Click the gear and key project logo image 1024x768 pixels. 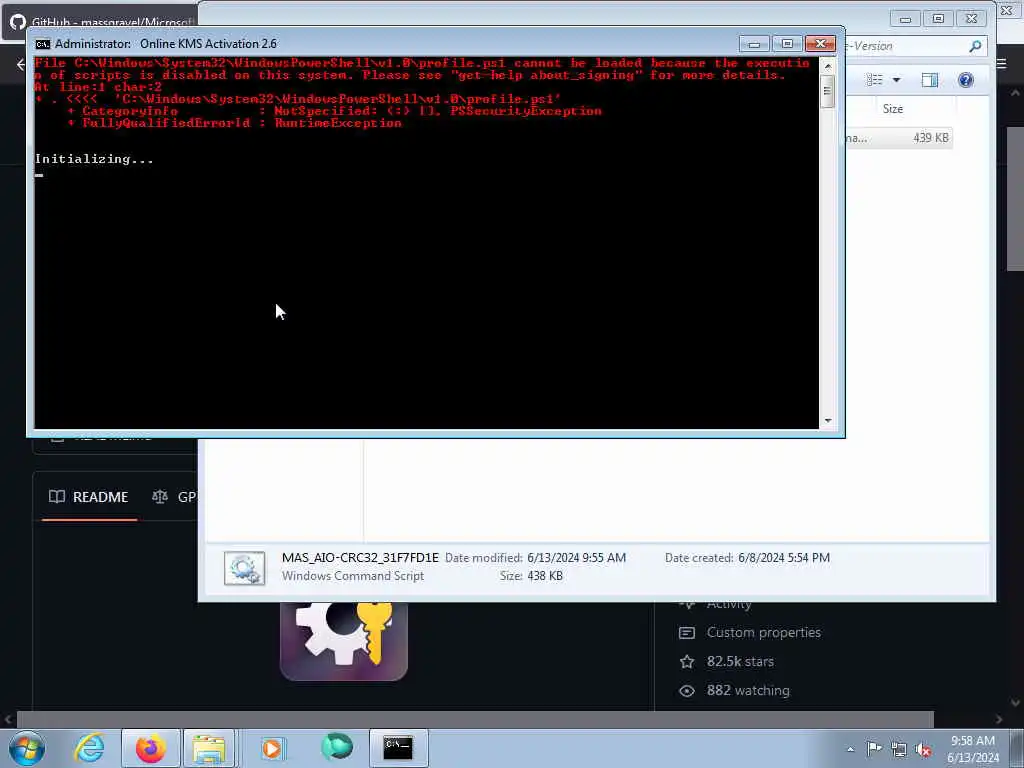(344, 641)
